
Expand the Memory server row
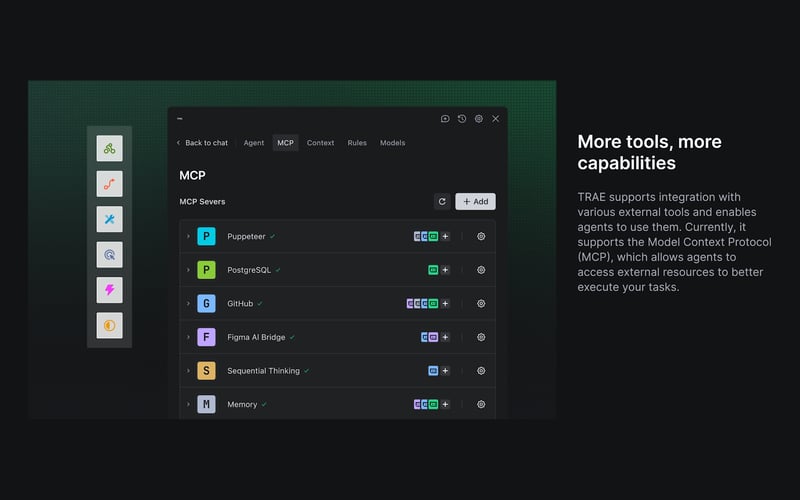pyautogui.click(x=188, y=404)
